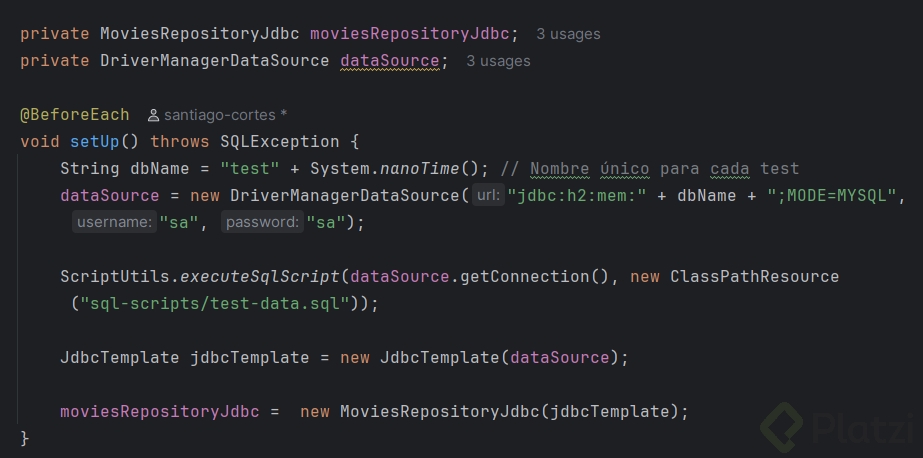Open the 3 usages hint for moviesRepositoryJdbc field

568,34
